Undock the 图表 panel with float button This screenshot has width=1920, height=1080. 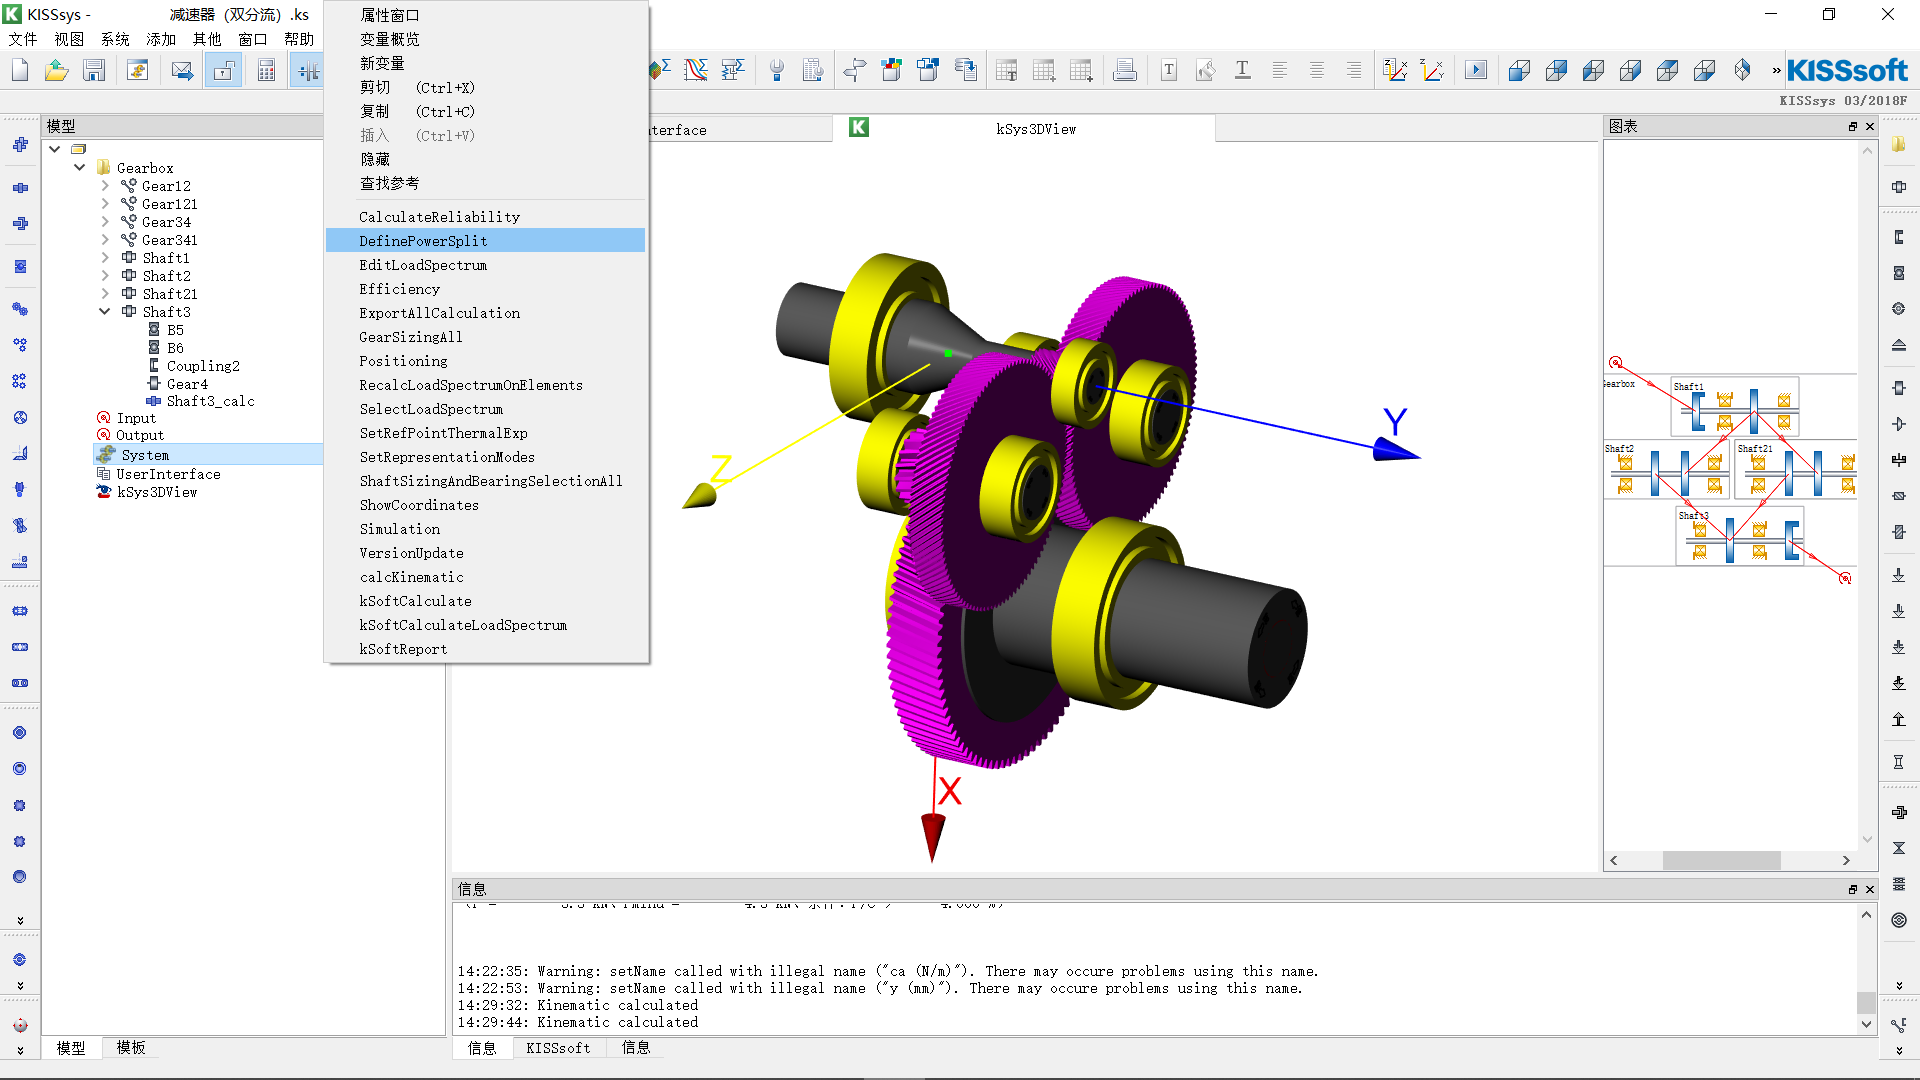[x=1853, y=126]
